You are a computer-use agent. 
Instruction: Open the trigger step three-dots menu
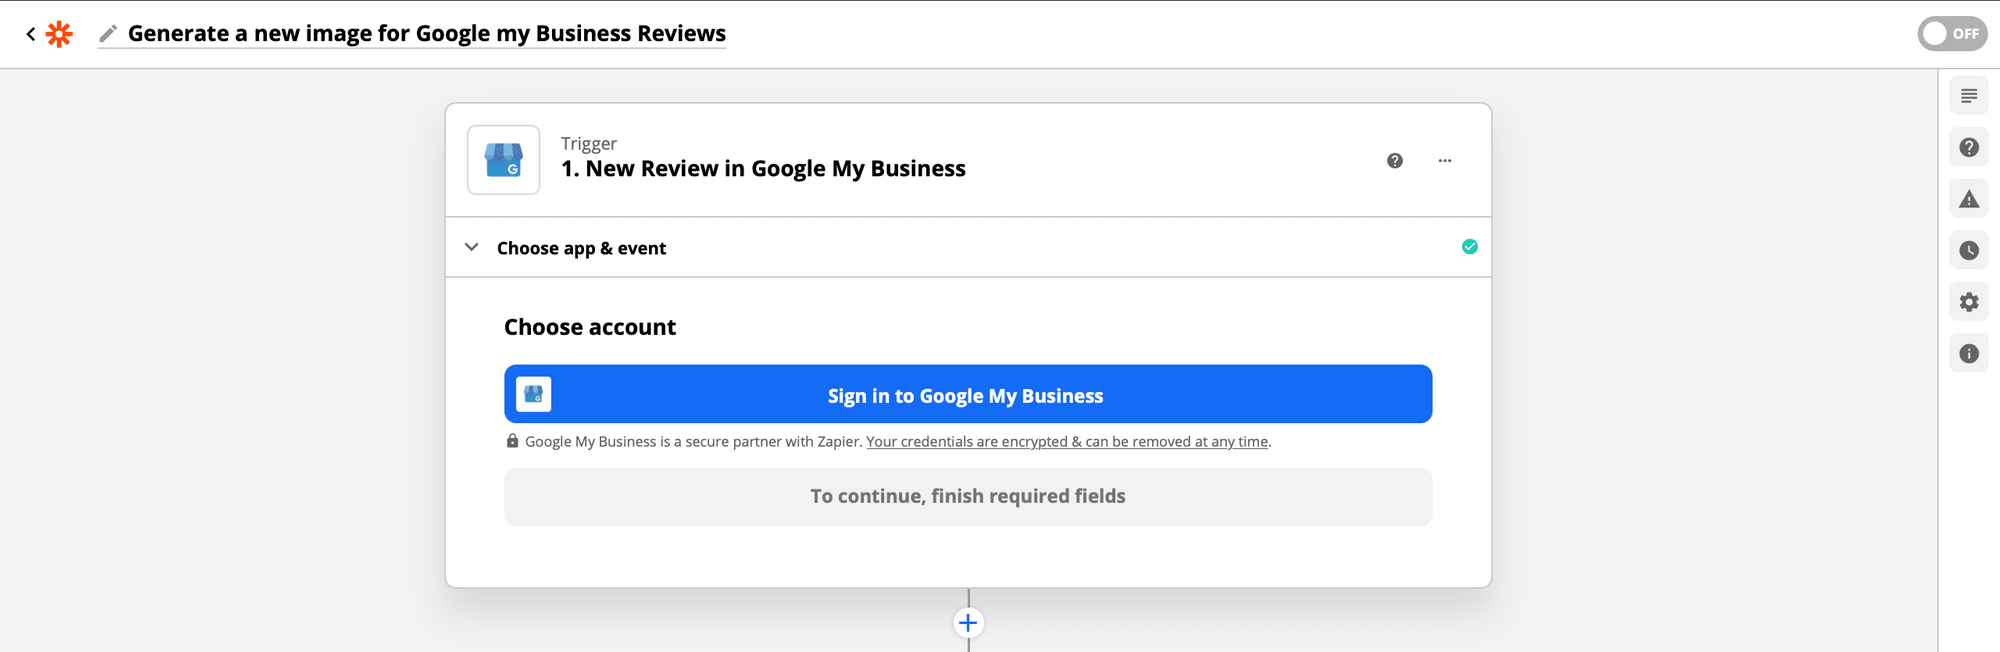click(x=1445, y=160)
